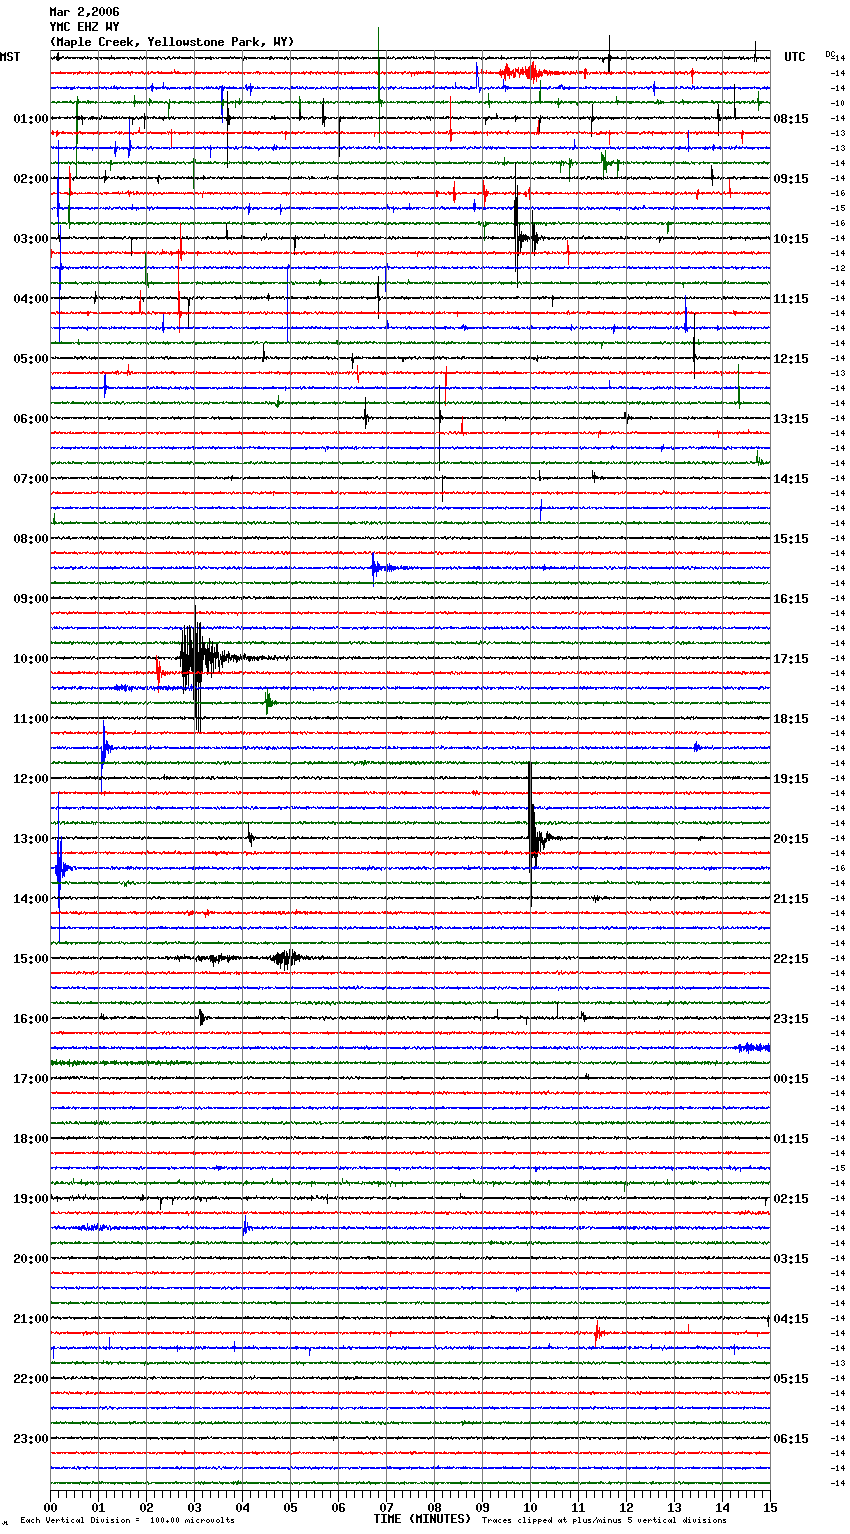
Task: Pick the "18:15" UTC time label
Action: tap(791, 719)
